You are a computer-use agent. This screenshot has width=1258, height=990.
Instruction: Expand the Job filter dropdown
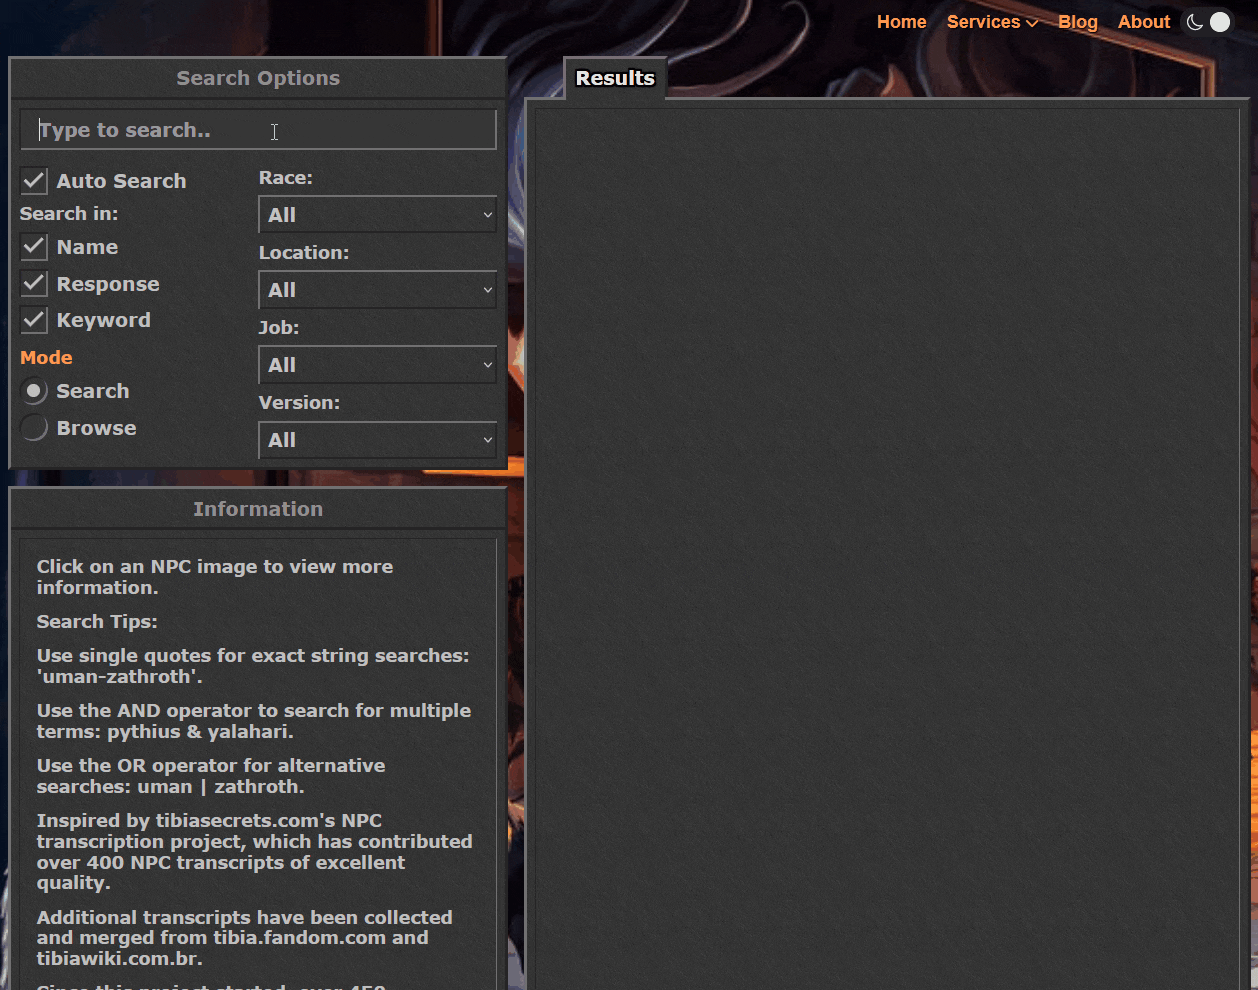click(x=377, y=365)
